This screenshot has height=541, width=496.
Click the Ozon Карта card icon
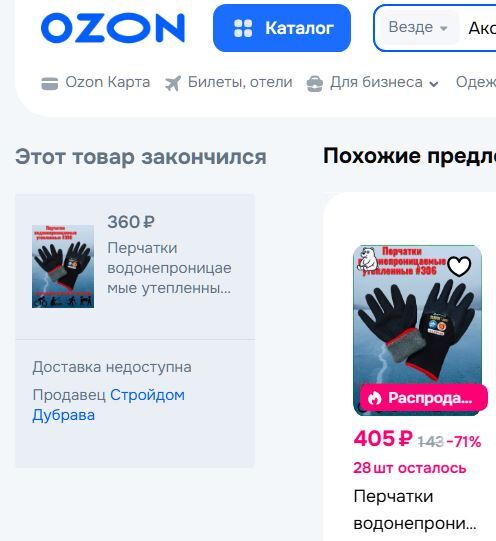50,83
